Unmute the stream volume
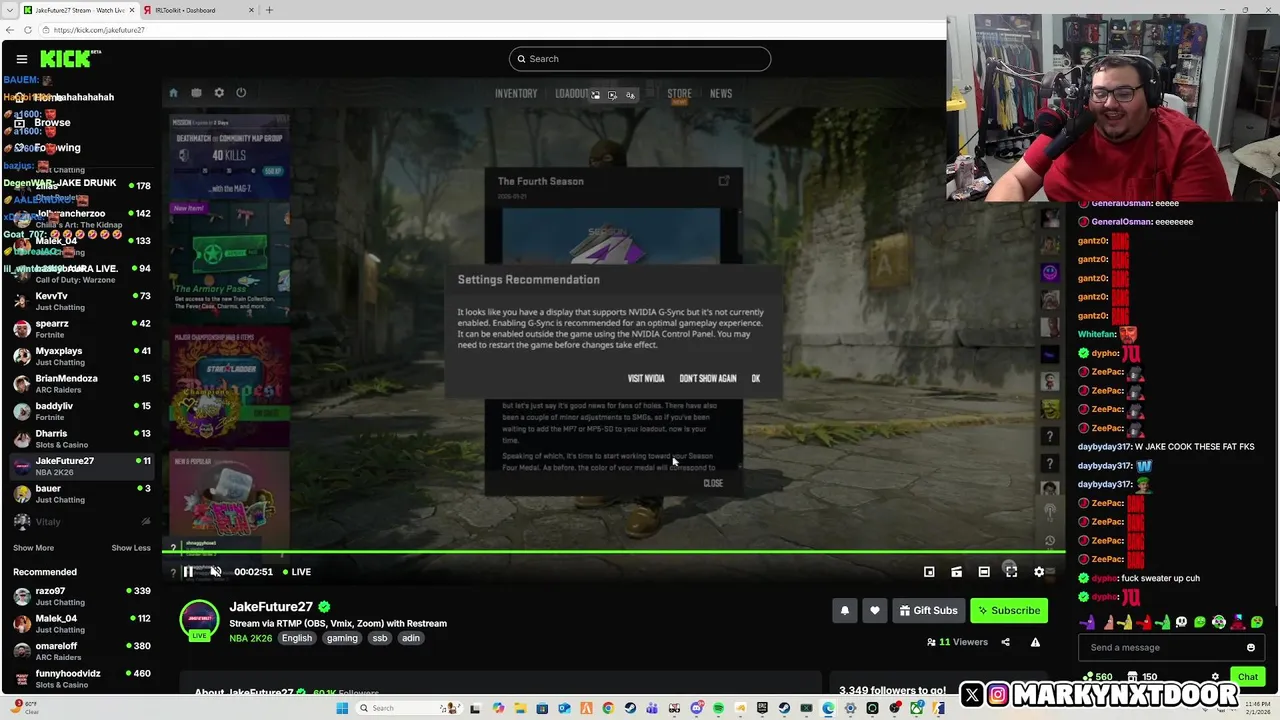The image size is (1280, 720). click(x=215, y=572)
